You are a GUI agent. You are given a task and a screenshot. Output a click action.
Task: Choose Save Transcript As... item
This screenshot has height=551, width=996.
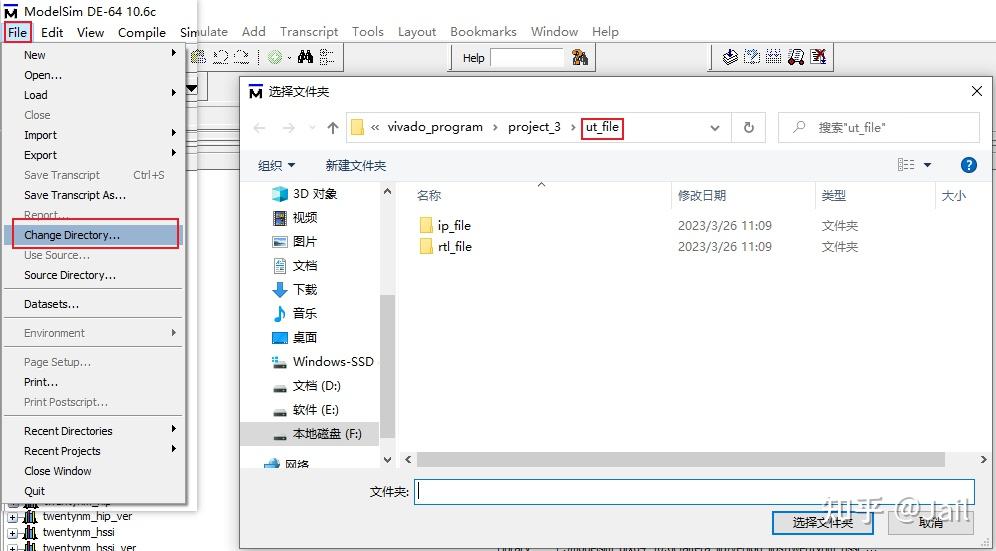[94, 195]
